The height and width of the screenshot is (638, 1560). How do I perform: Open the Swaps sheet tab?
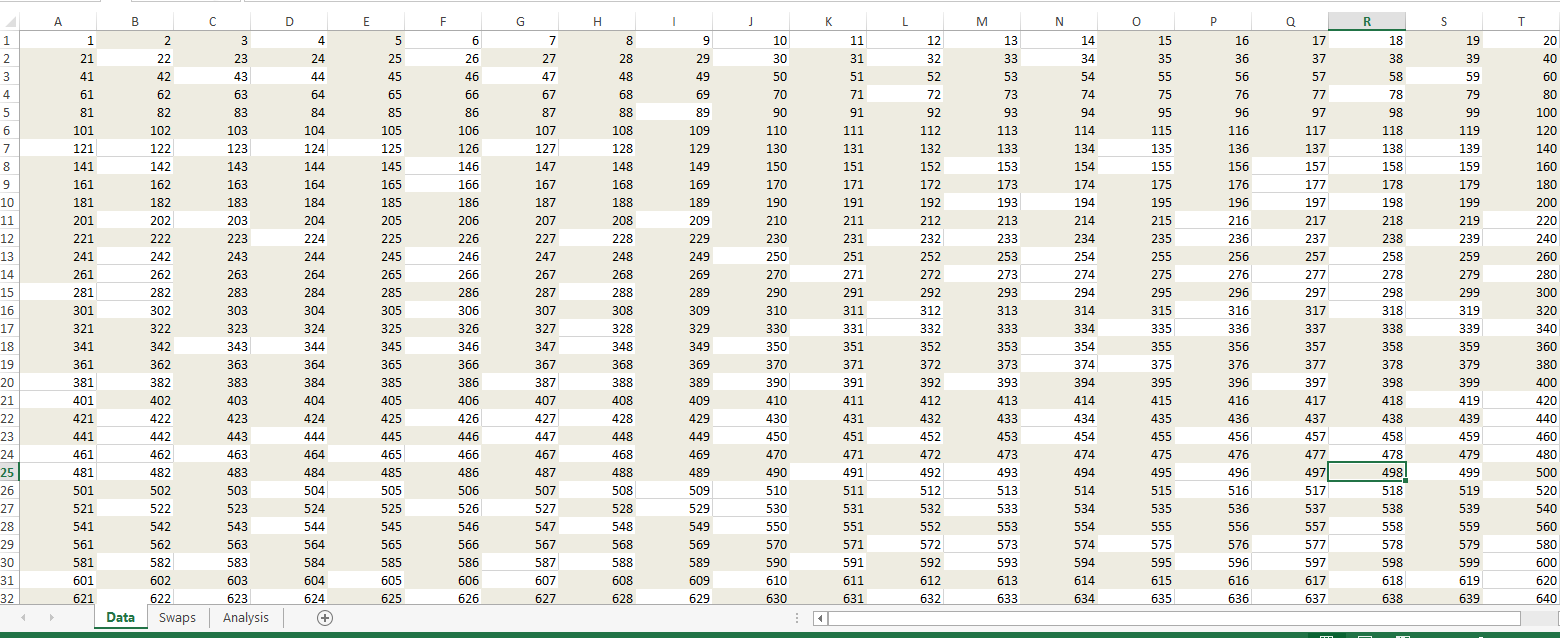177,618
